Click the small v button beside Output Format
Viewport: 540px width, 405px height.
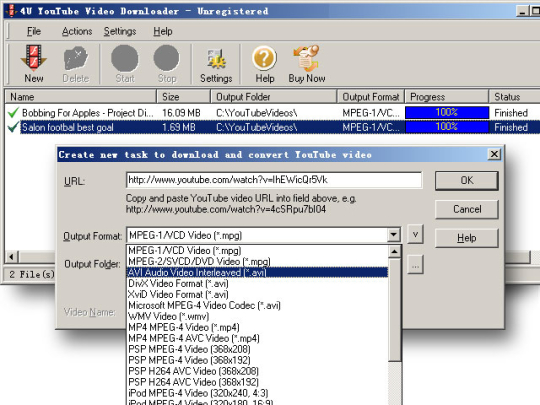pyautogui.click(x=415, y=234)
